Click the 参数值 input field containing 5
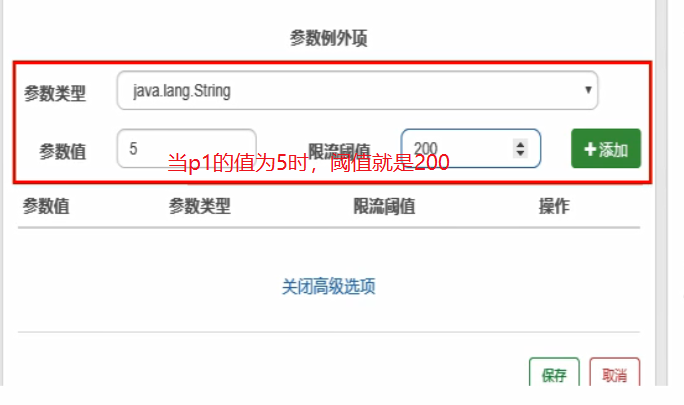This screenshot has height=405, width=684. point(187,148)
